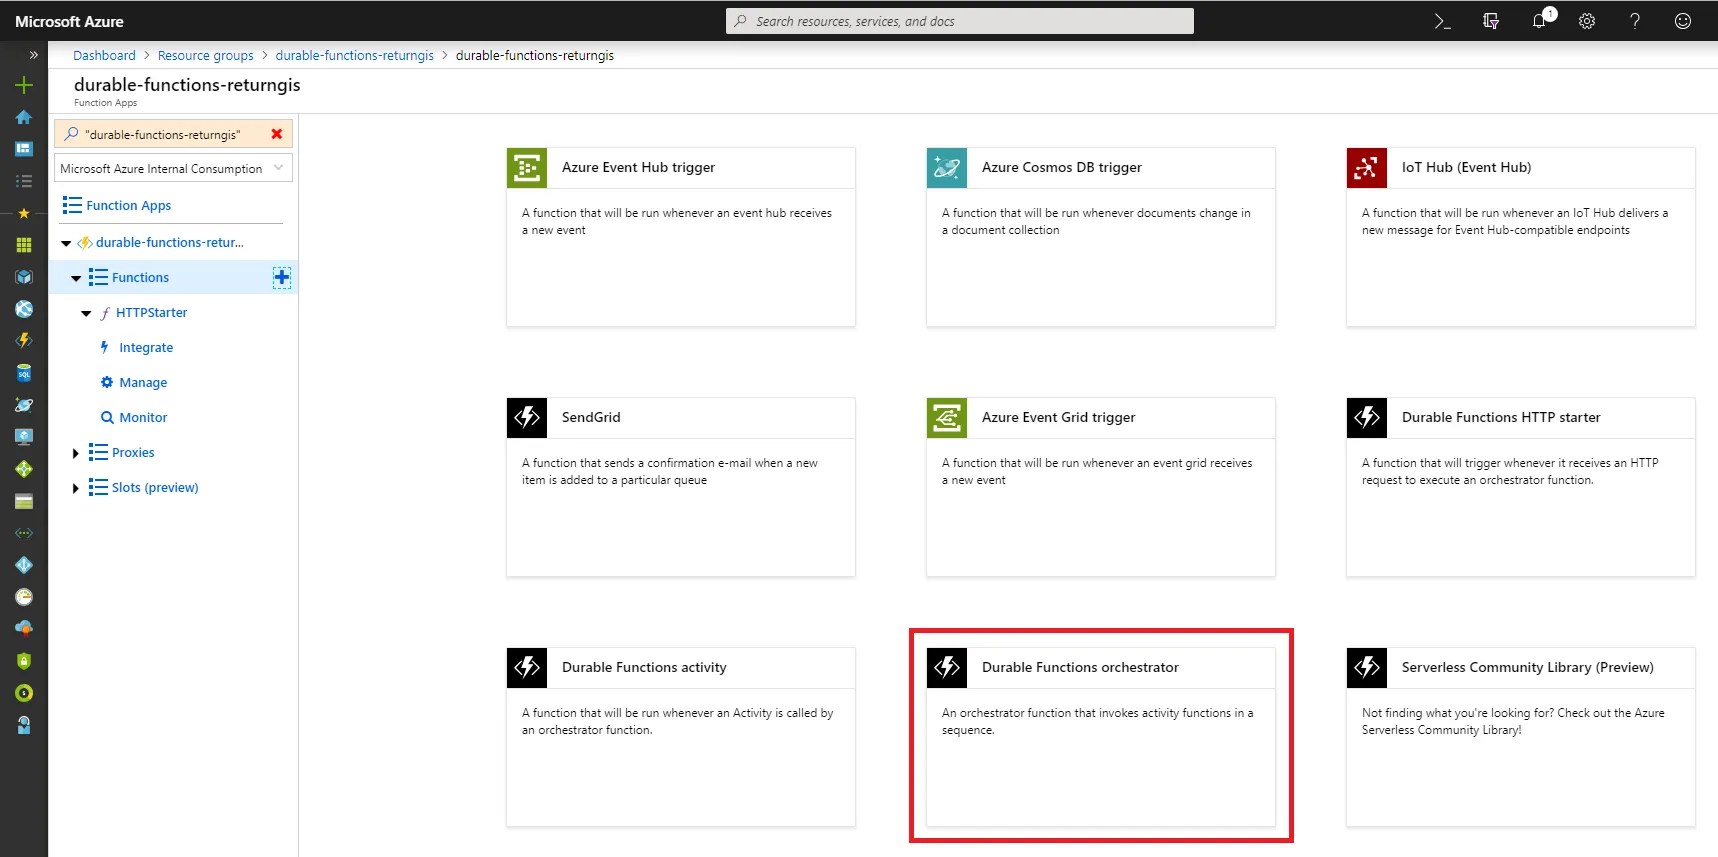Open portal settings gear

[1587, 21]
